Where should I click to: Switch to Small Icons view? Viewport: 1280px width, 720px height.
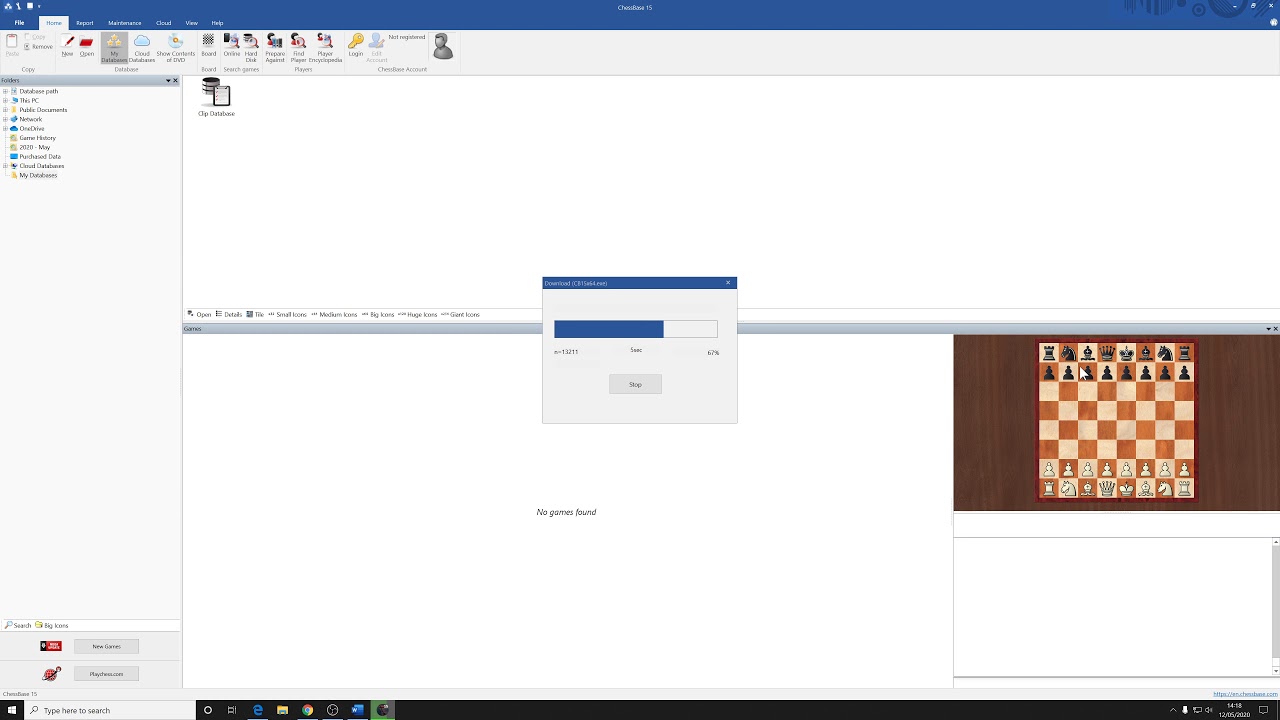(287, 314)
